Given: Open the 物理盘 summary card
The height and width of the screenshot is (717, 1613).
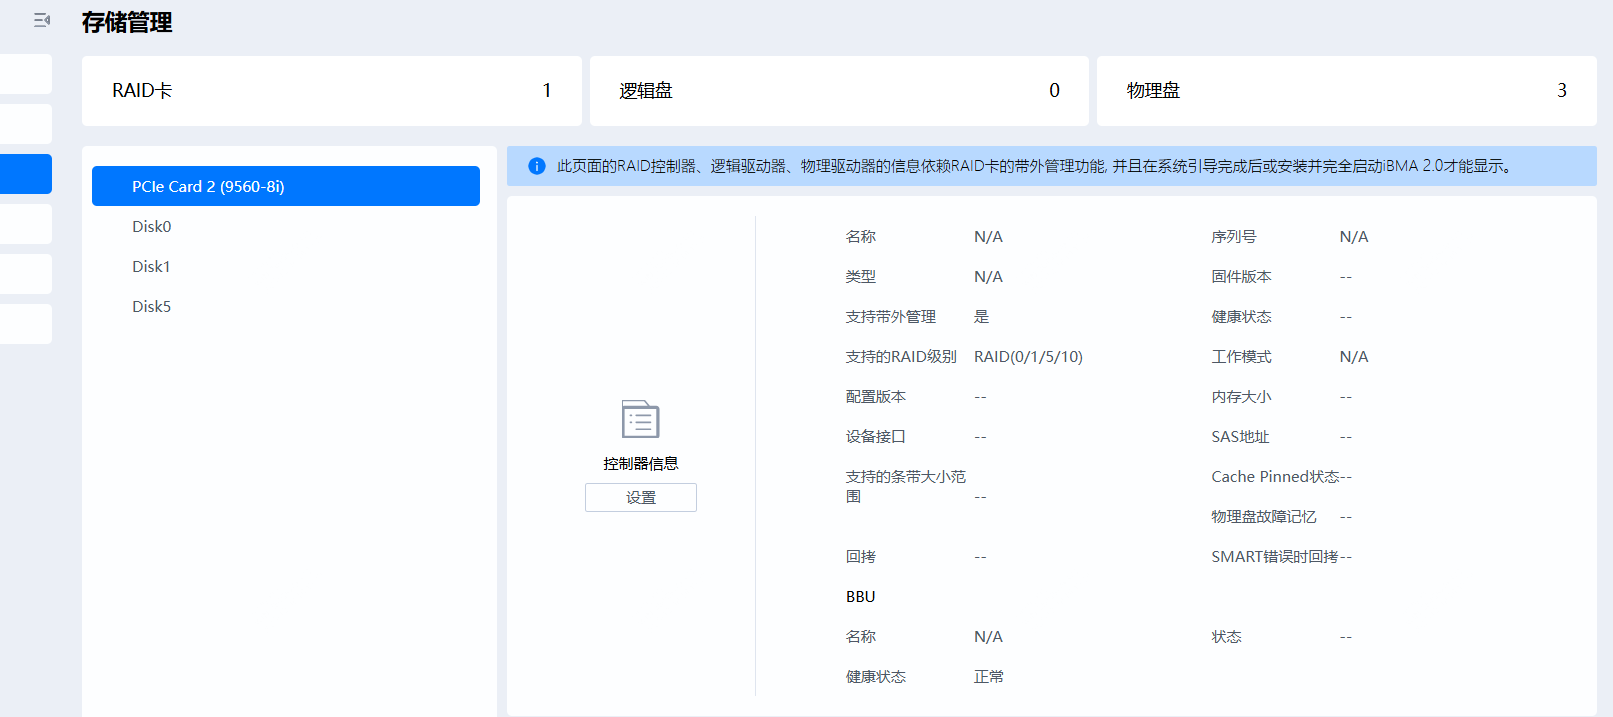Looking at the screenshot, I should point(1345,91).
